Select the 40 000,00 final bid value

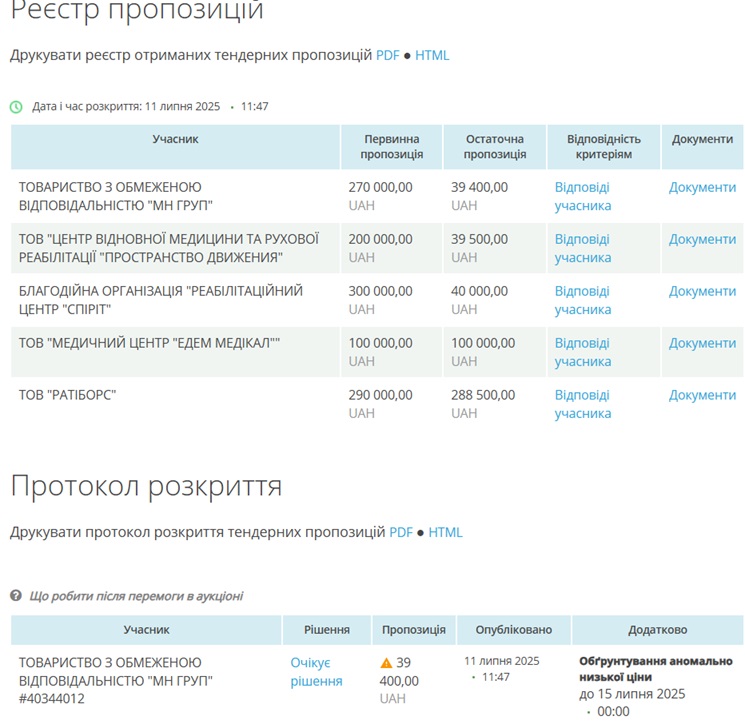coord(479,291)
